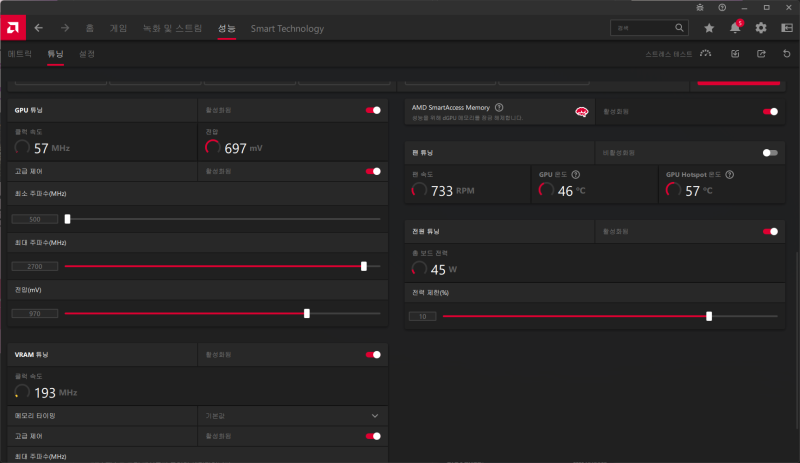Click the 전력 제한(%) slider handle
800x463 pixels.
click(709, 316)
